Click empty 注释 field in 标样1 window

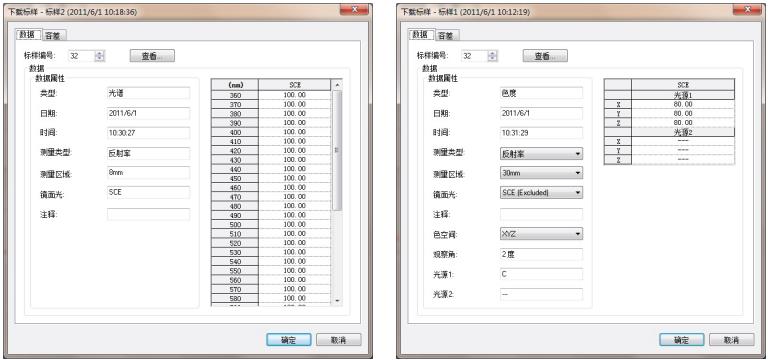541,214
